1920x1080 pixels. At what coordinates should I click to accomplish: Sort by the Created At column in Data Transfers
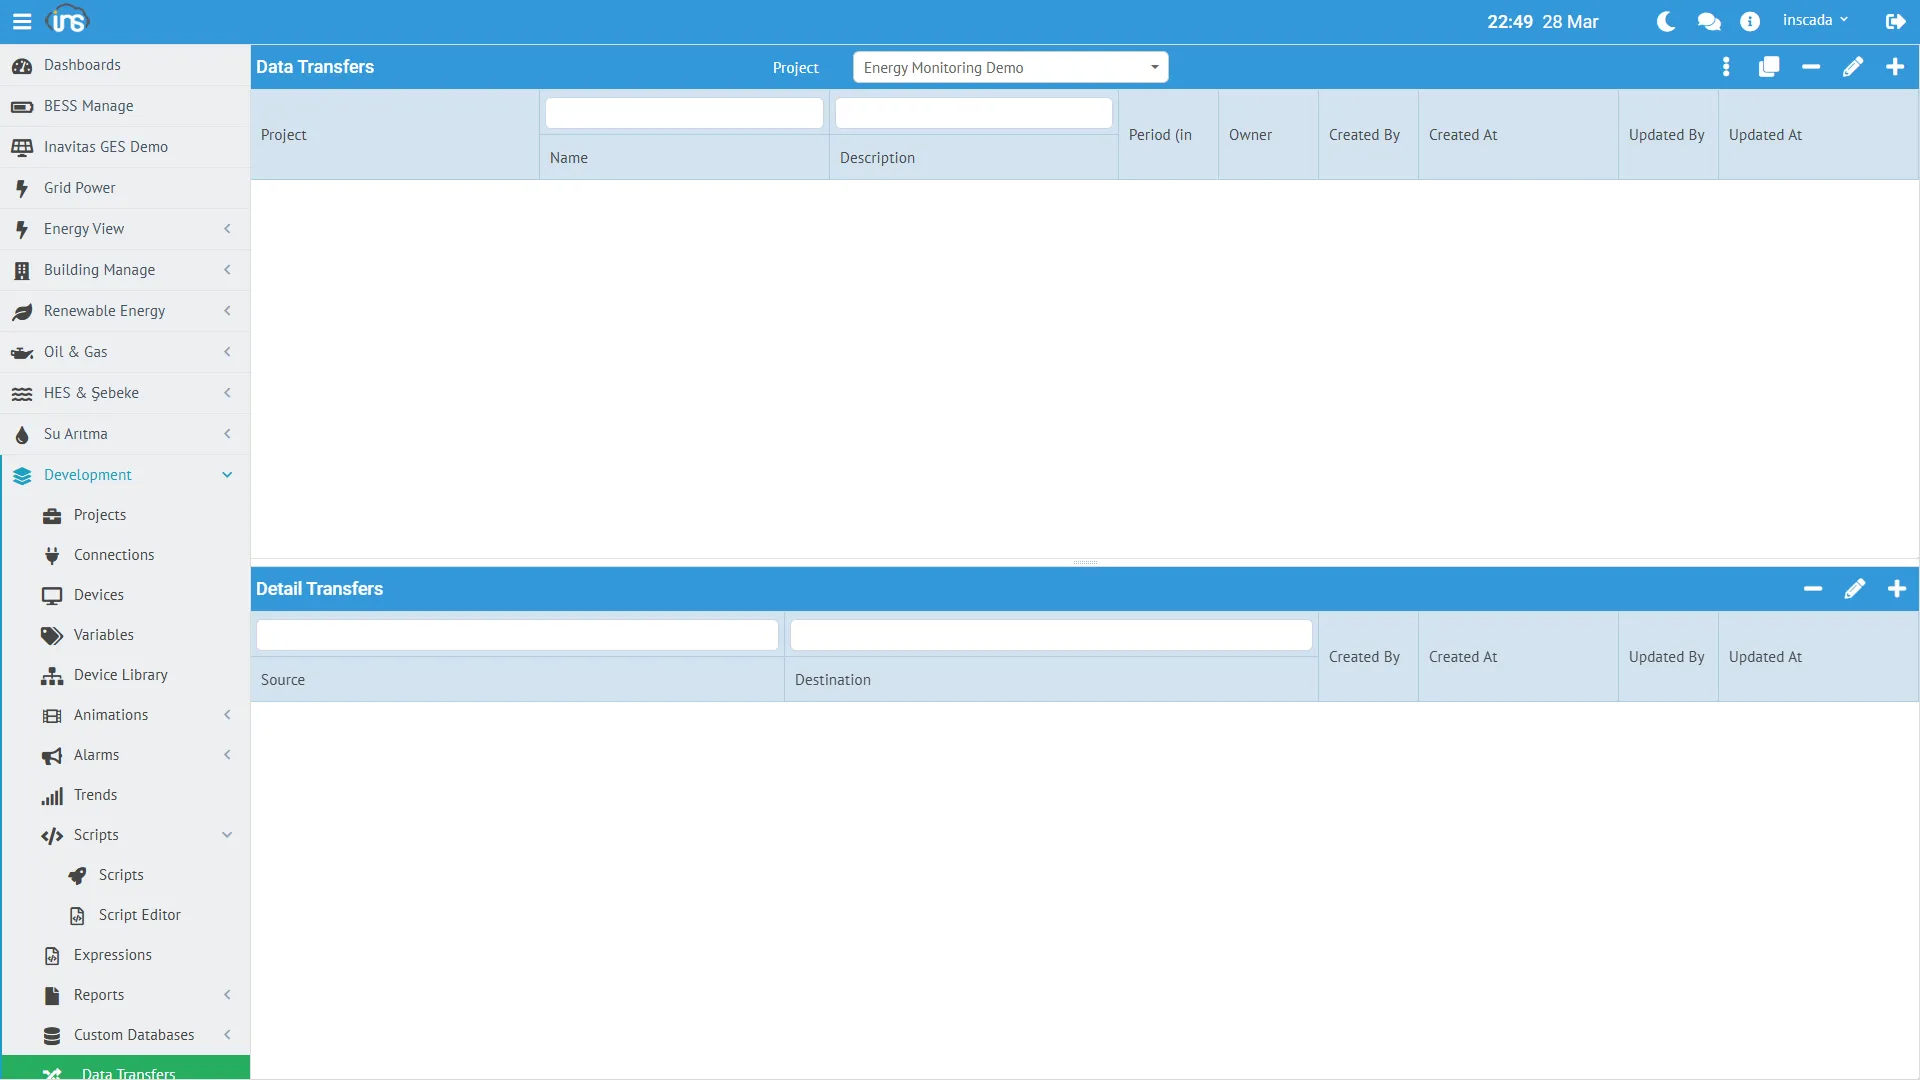pyautogui.click(x=1463, y=135)
